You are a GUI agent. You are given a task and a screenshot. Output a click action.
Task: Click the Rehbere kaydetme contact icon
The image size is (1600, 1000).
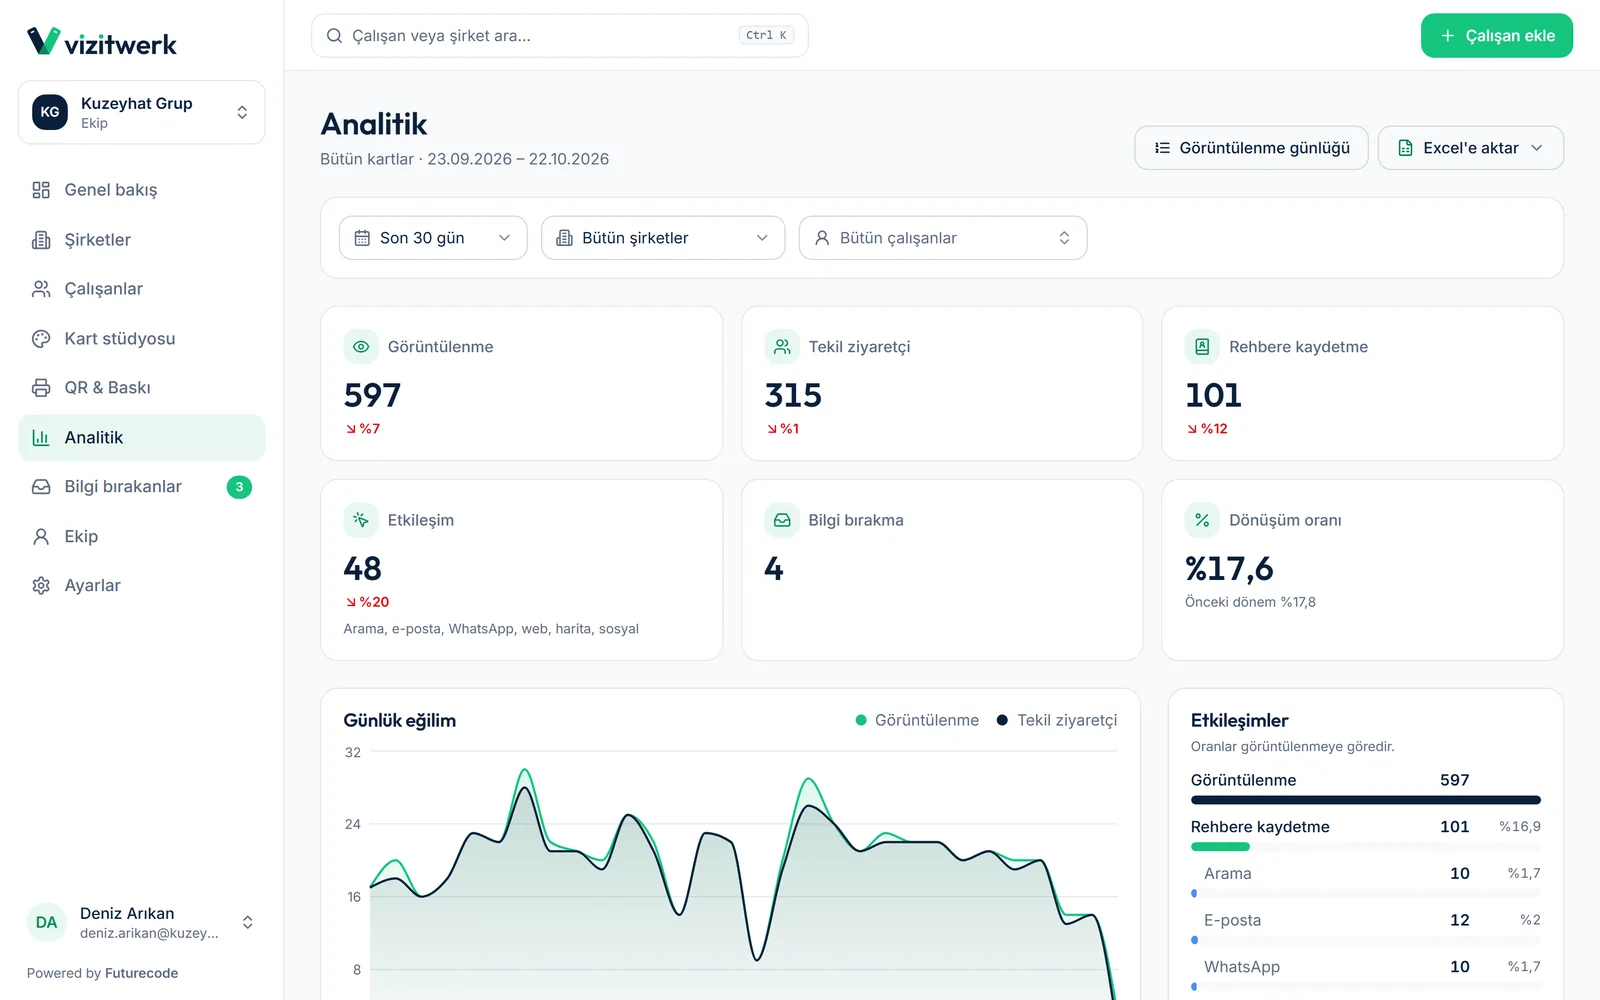point(1202,347)
